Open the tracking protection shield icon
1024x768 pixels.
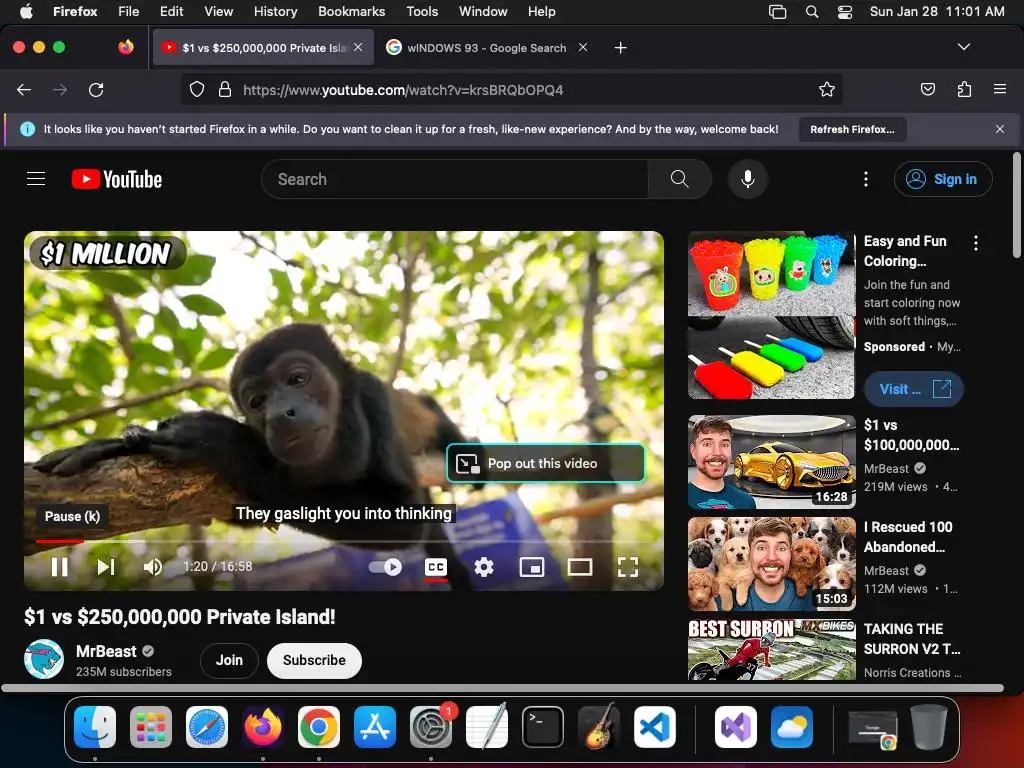[197, 89]
